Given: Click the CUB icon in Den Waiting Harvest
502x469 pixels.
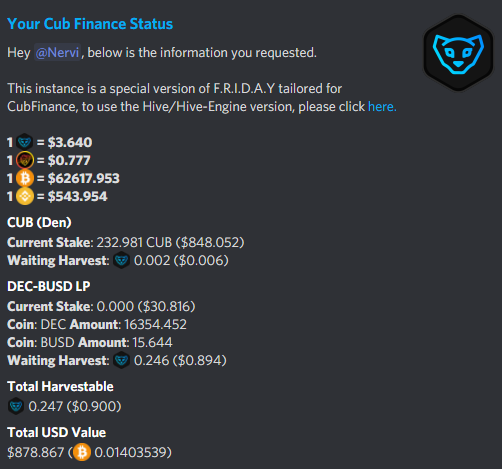Looking at the screenshot, I should 121,260.
